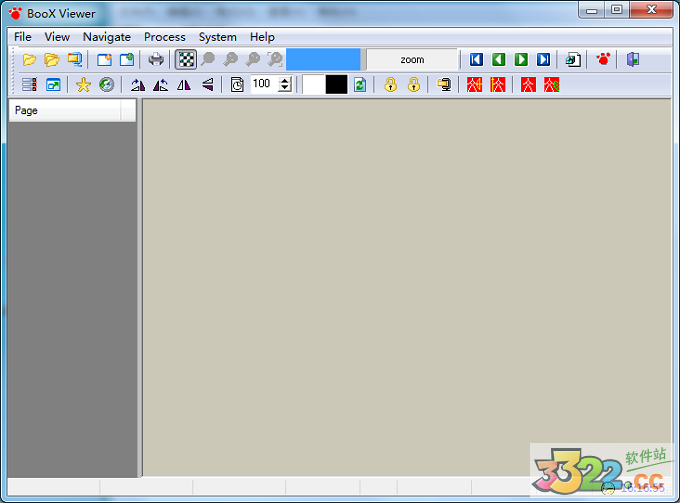The width and height of the screenshot is (680, 503).
Task: Click the BooX Viewer title bar paw icon
Action: 15,13
